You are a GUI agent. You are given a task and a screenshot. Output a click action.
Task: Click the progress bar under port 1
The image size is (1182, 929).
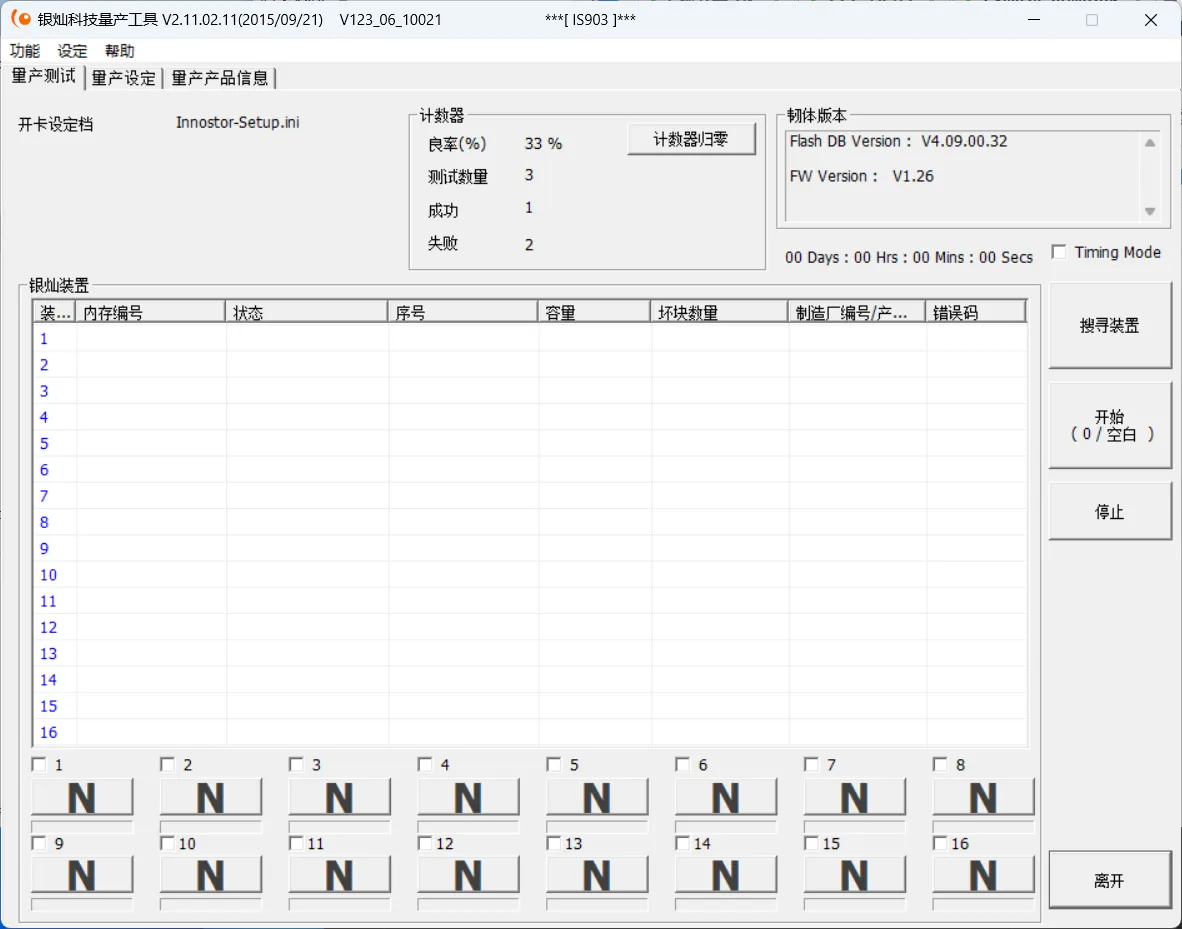tap(82, 826)
